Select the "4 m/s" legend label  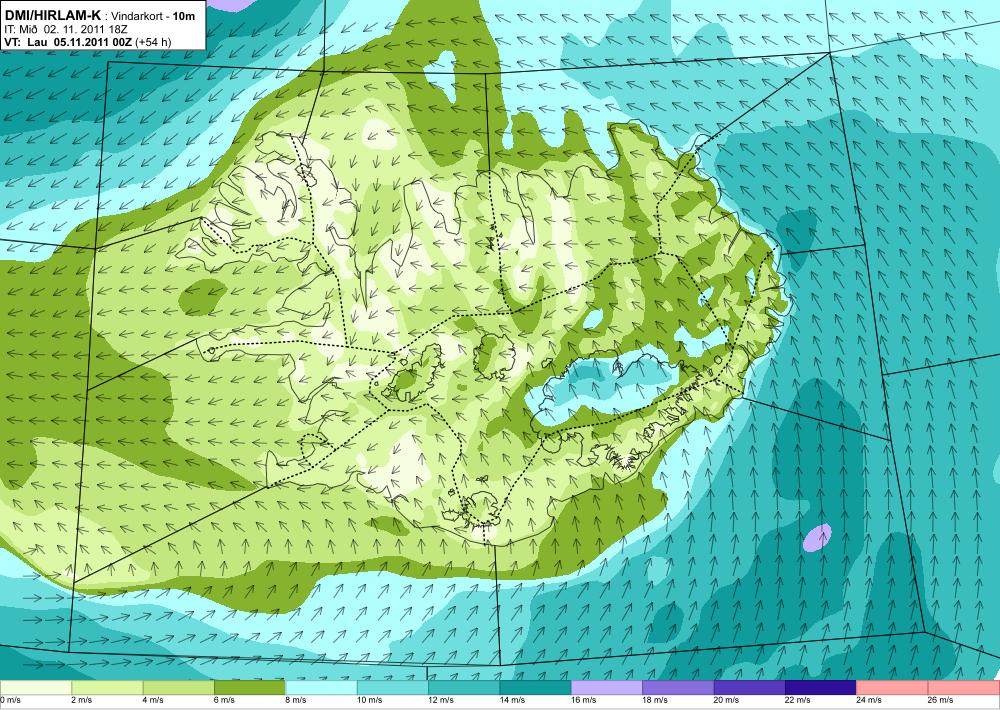pos(153,700)
